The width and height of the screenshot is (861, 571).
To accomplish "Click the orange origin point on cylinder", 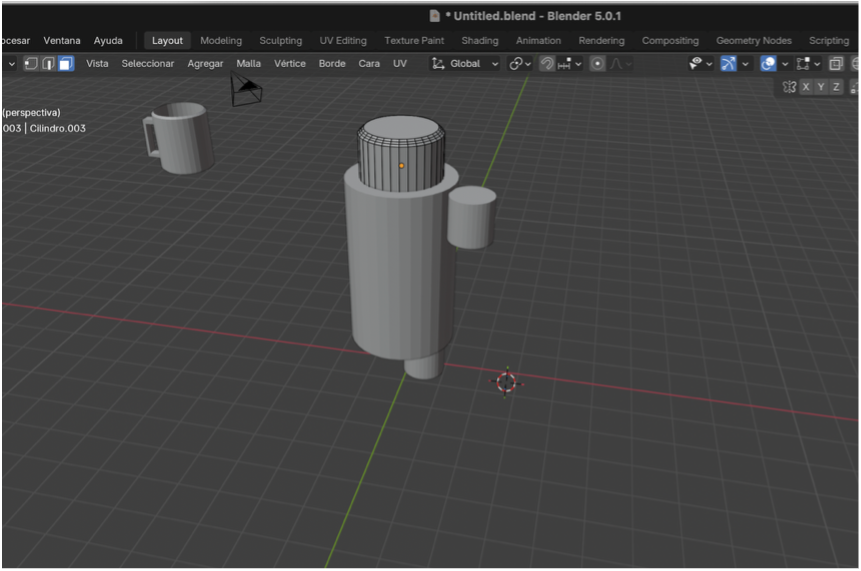I will point(402,165).
